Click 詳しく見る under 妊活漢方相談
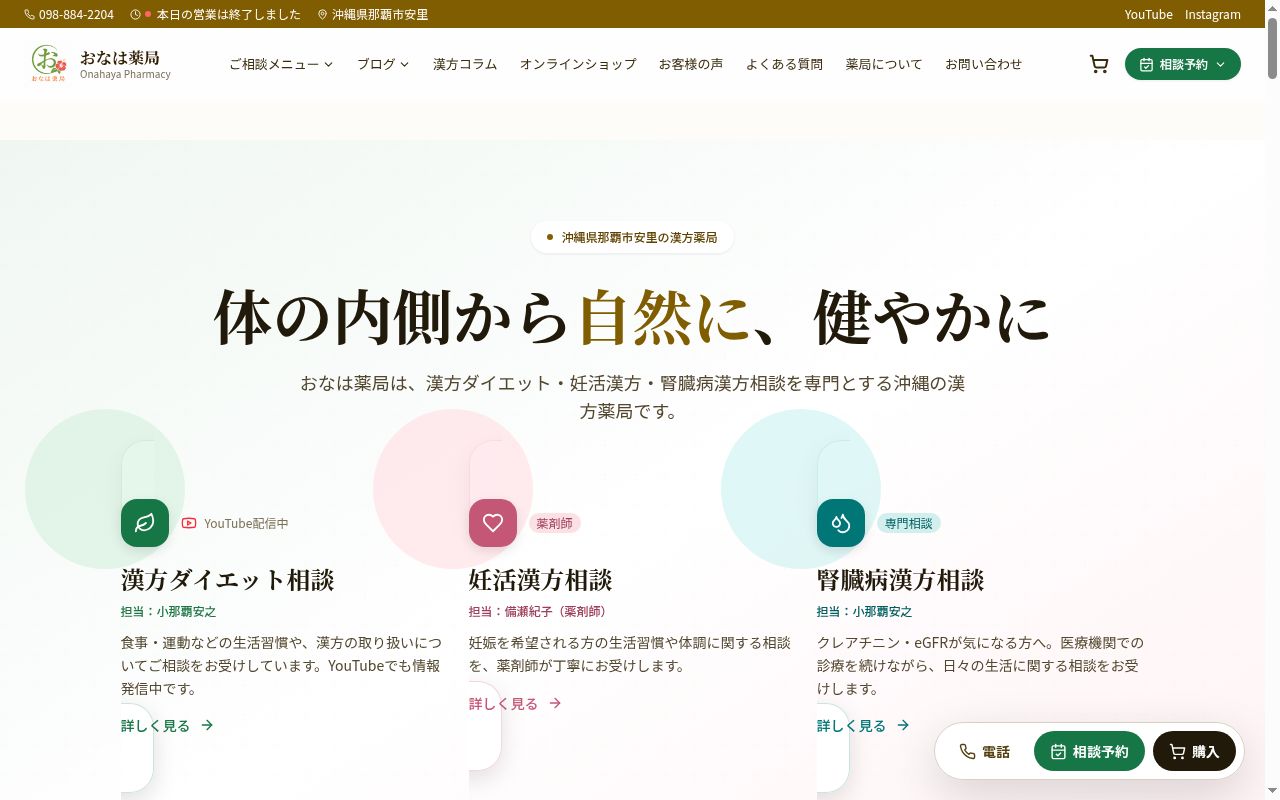Viewport: 1280px width, 800px height. 516,704
